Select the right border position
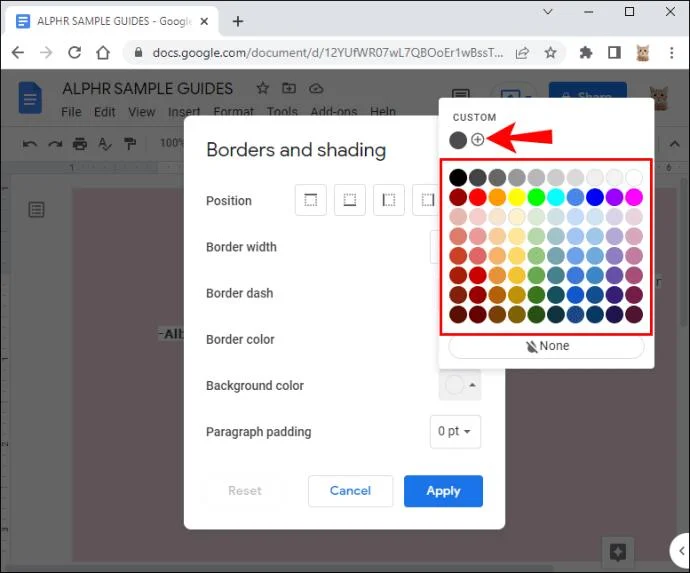The width and height of the screenshot is (690, 573). (426, 200)
